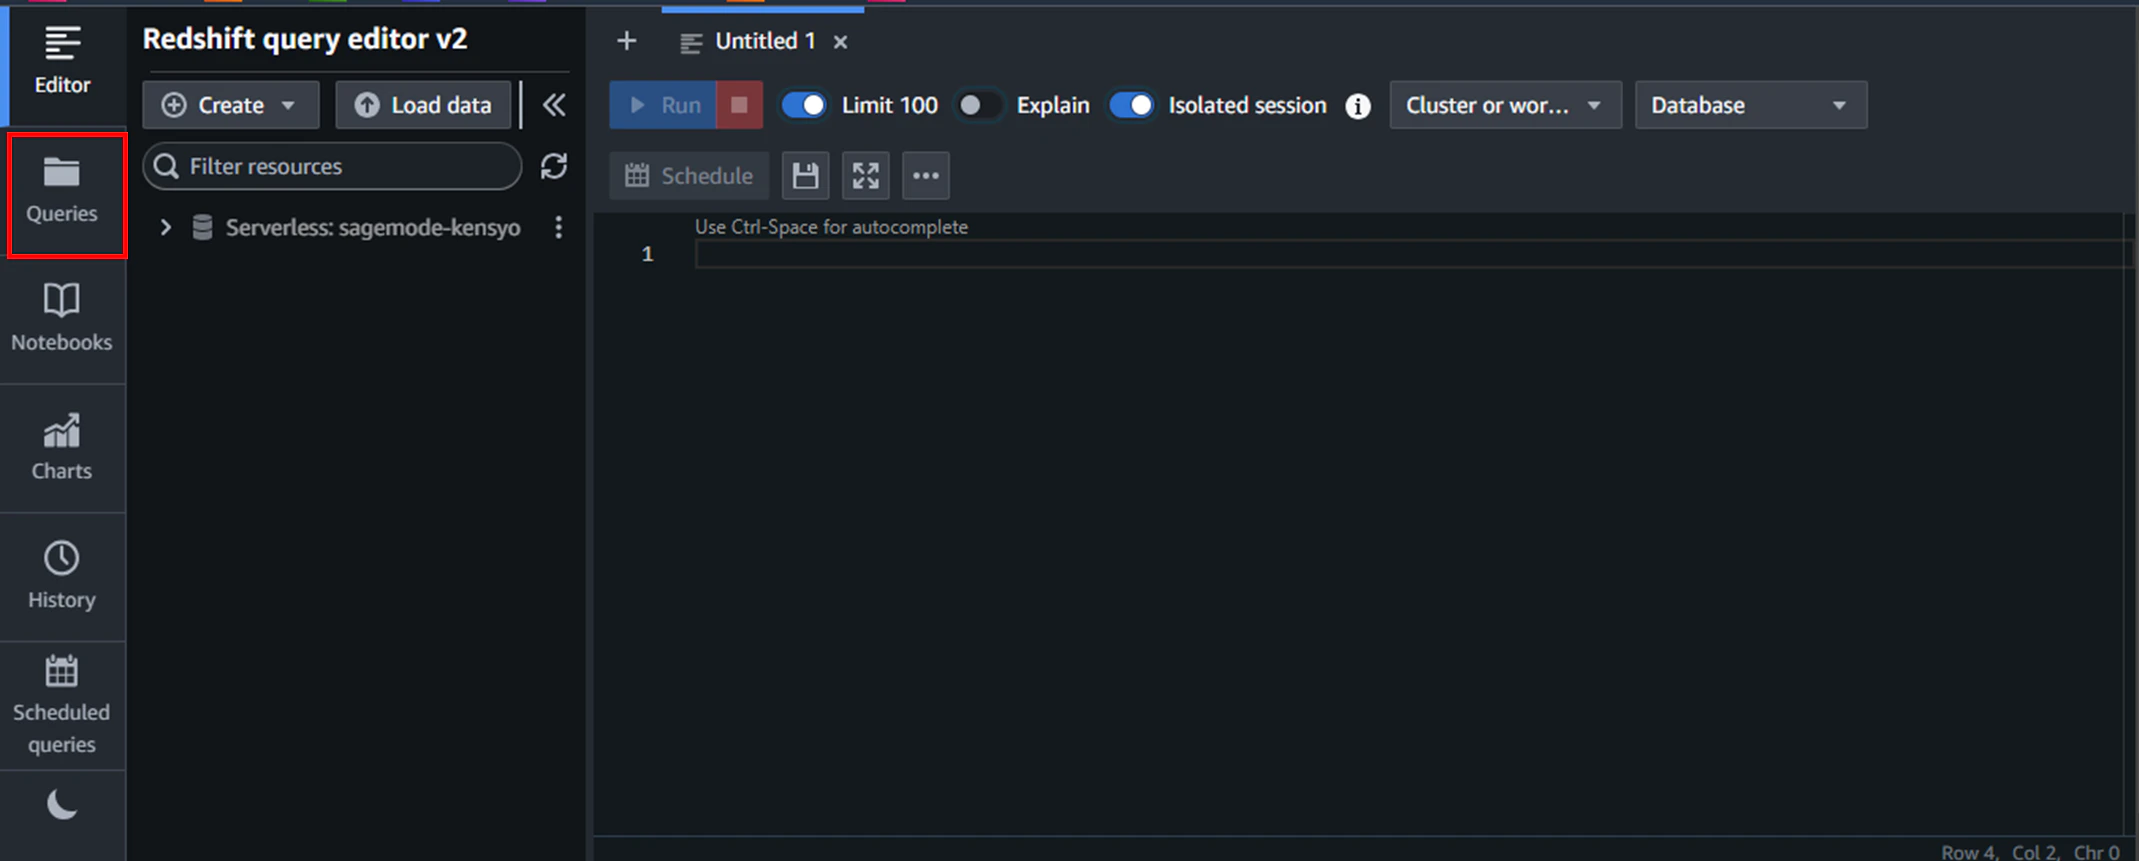Click the Redshift query editor v2 title

coord(305,39)
